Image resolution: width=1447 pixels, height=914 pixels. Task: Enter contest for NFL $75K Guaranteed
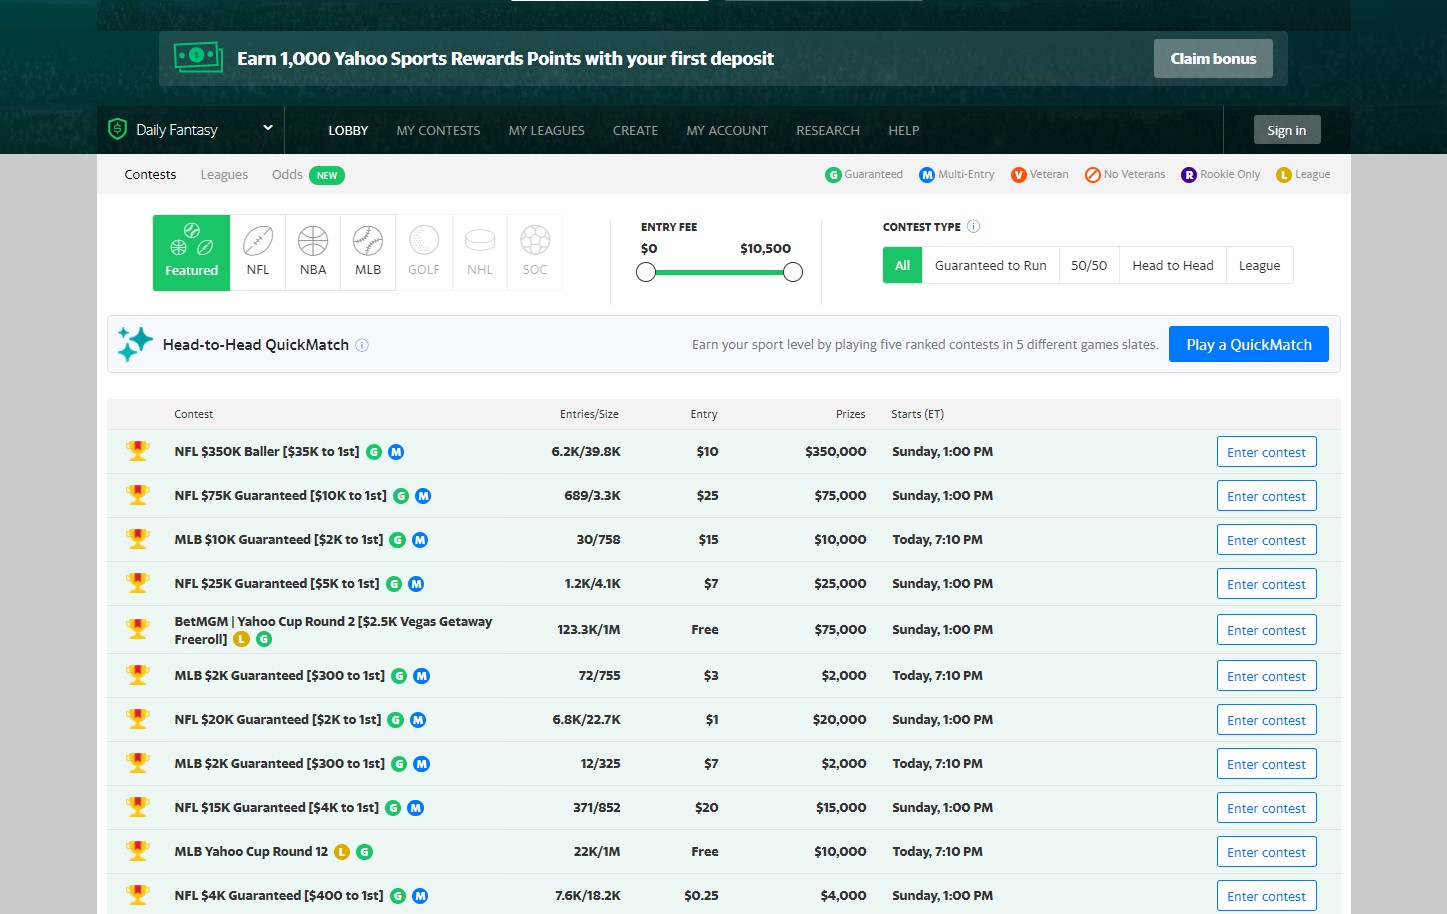(1266, 496)
